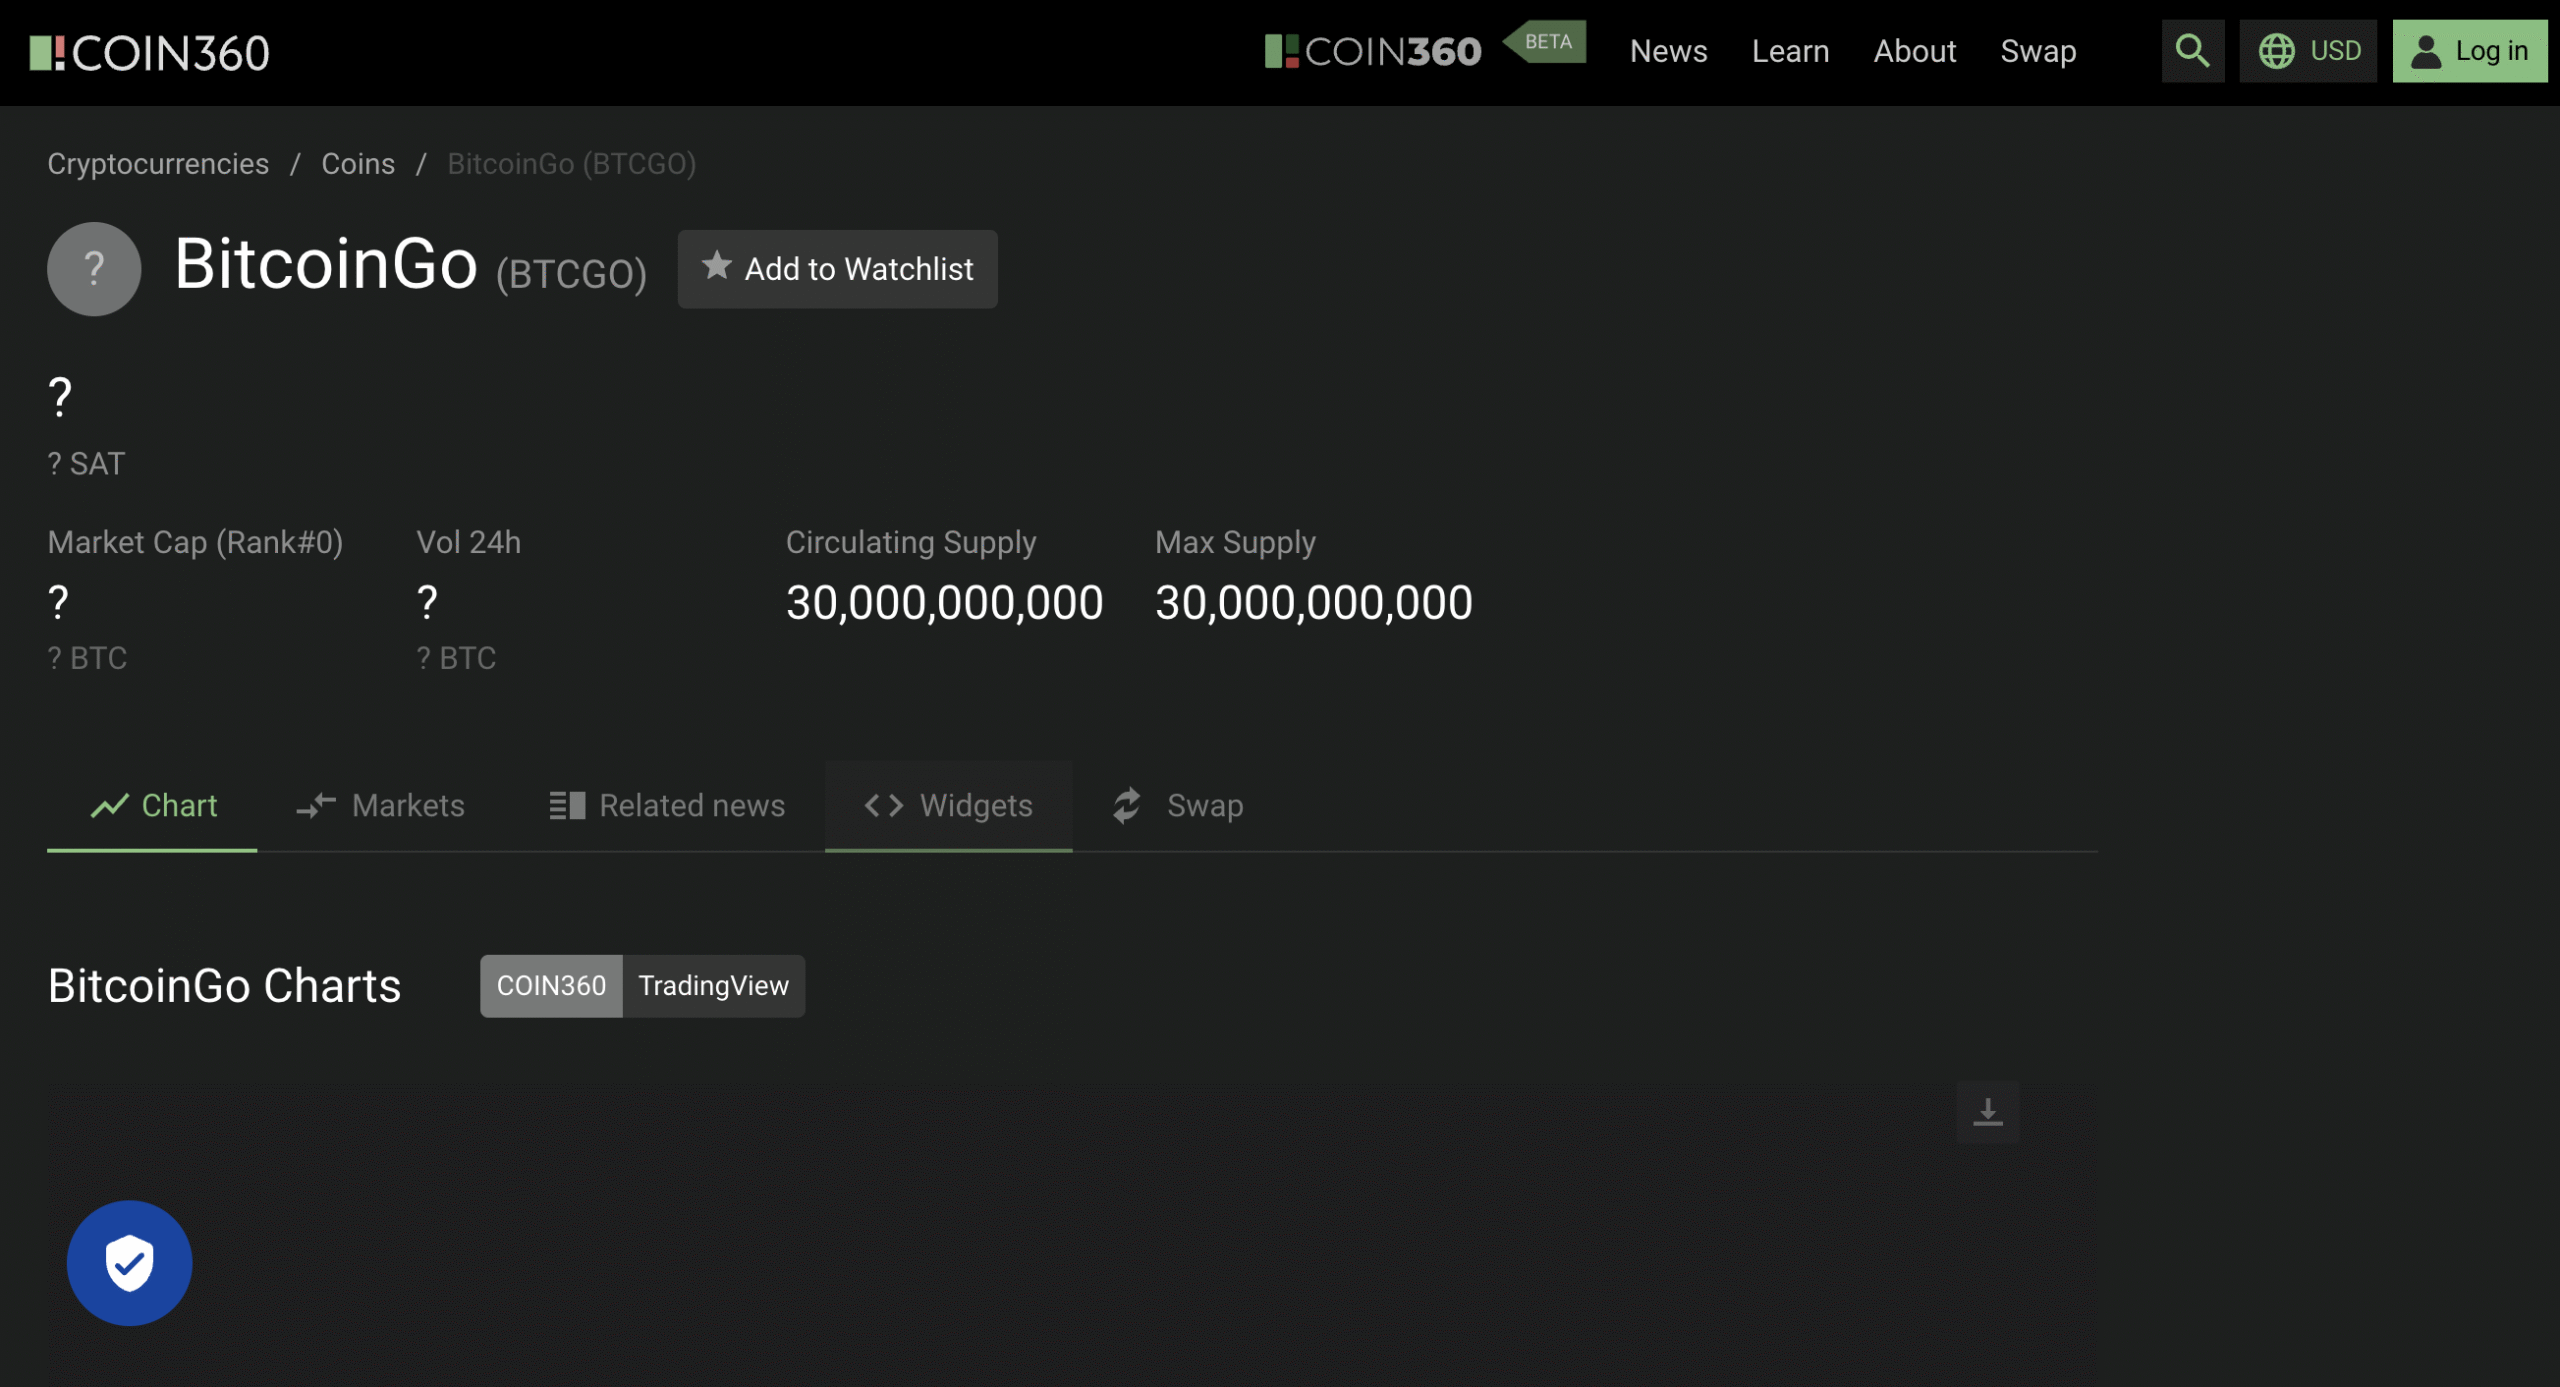Switch to the Chart tab
The width and height of the screenshot is (2560, 1387).
coord(152,806)
